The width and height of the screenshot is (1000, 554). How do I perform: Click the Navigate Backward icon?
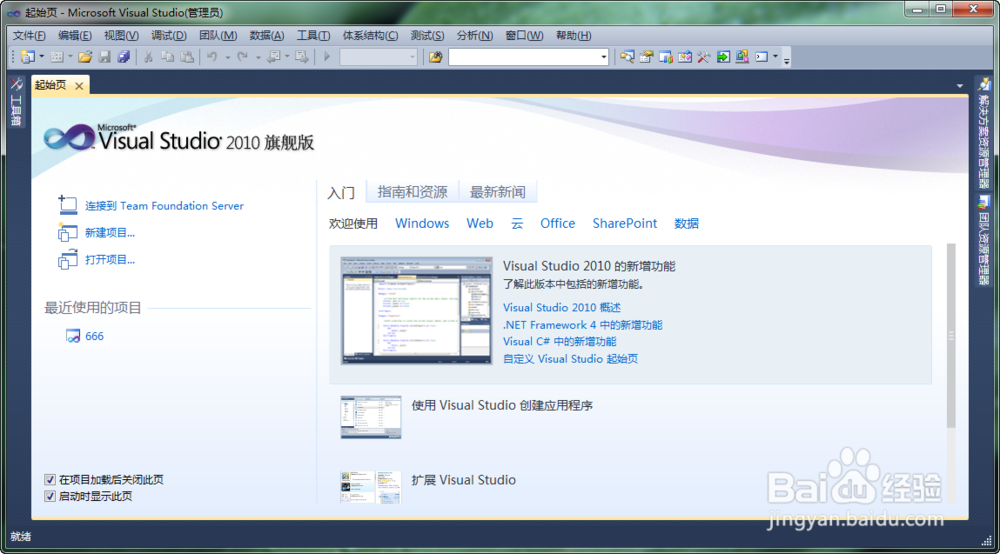(x=273, y=57)
